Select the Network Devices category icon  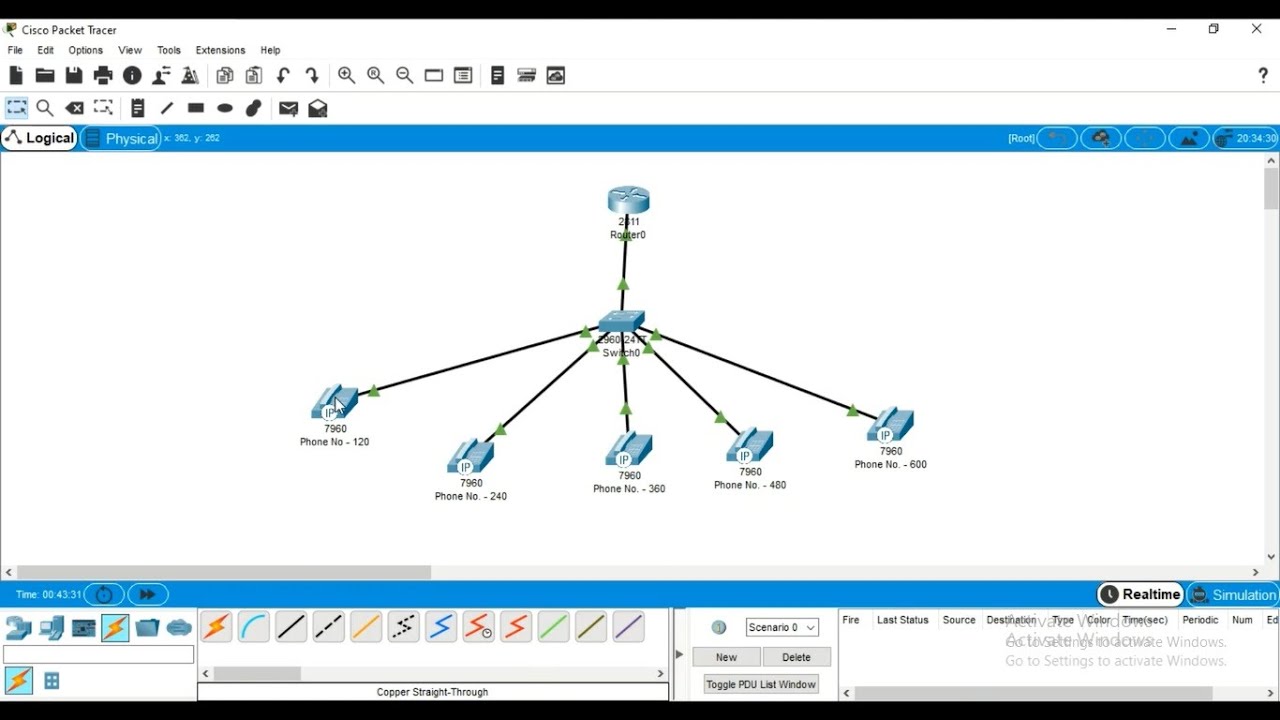point(19,628)
